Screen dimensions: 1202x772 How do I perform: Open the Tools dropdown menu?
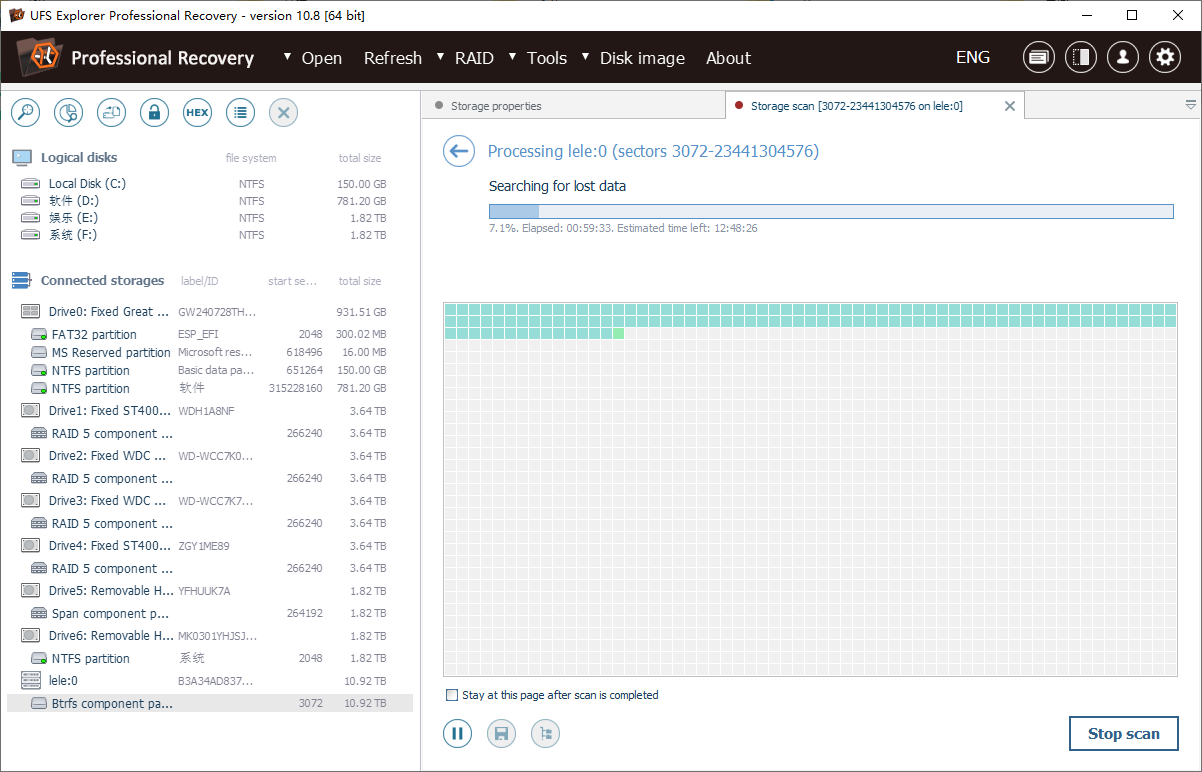coord(537,58)
